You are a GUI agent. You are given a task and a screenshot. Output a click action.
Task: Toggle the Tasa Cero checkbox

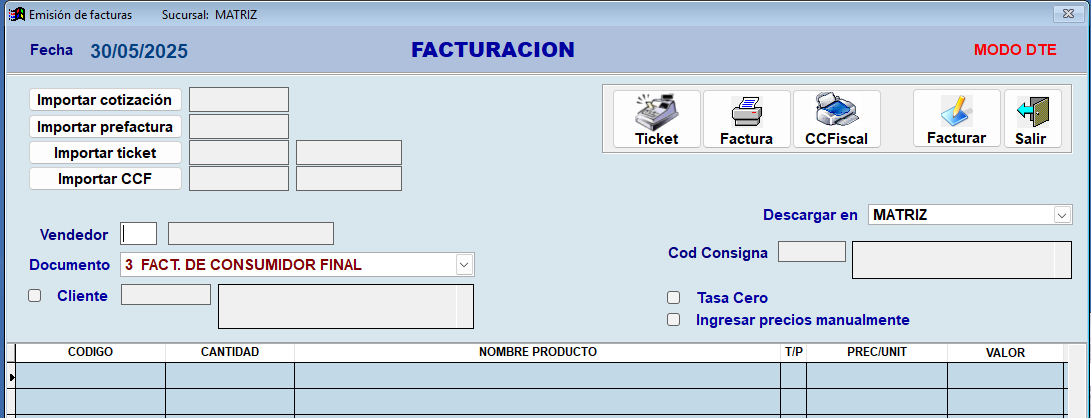click(674, 298)
